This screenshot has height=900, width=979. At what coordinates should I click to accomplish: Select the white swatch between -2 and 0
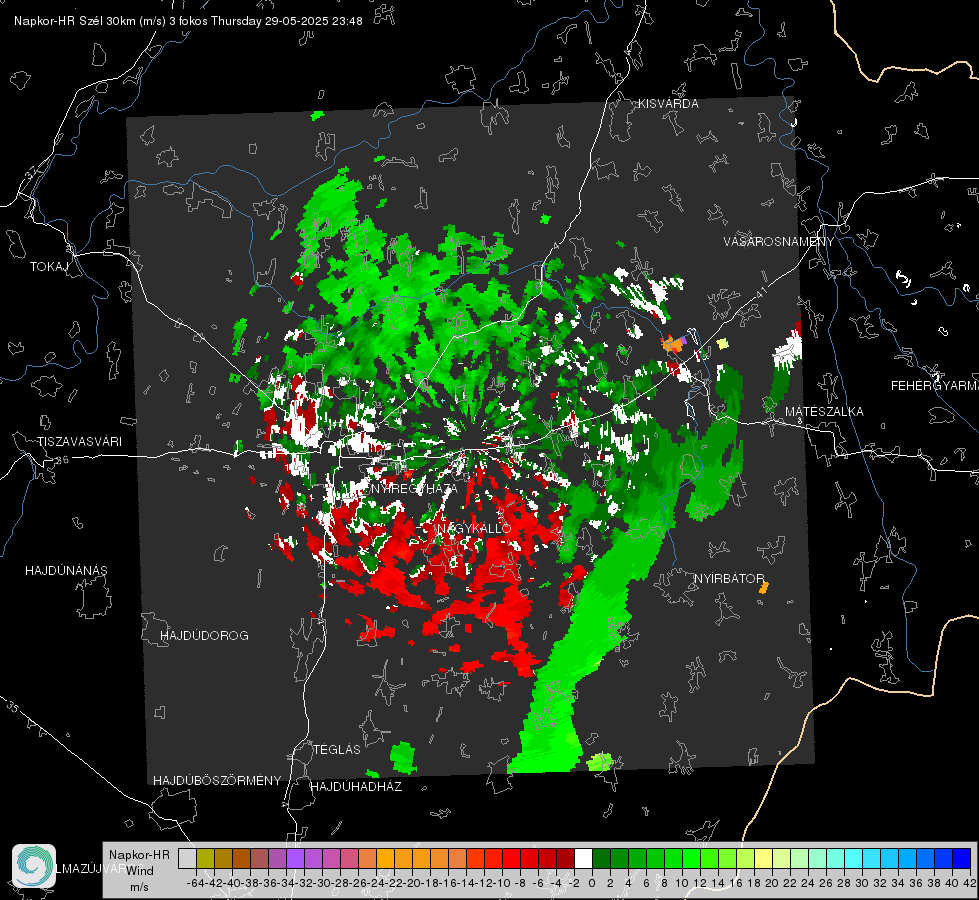pos(583,858)
